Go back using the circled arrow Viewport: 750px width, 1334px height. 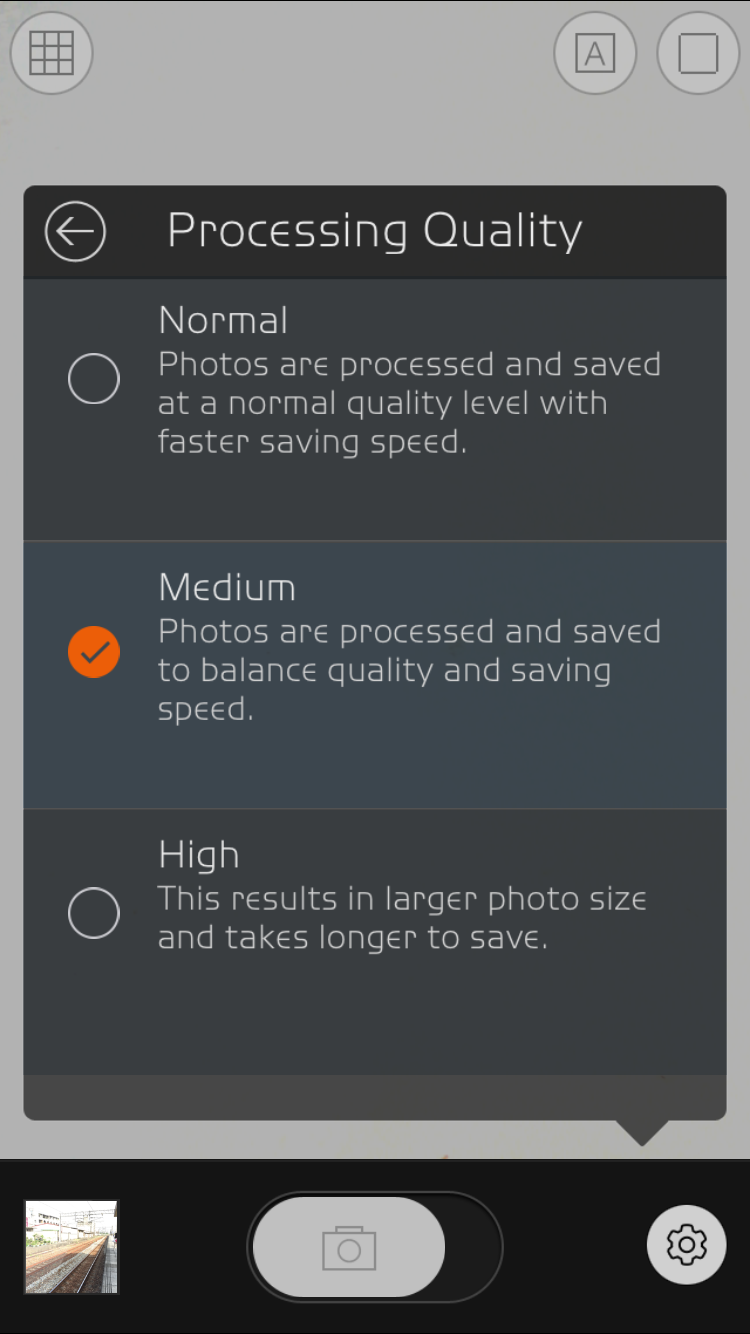point(75,231)
